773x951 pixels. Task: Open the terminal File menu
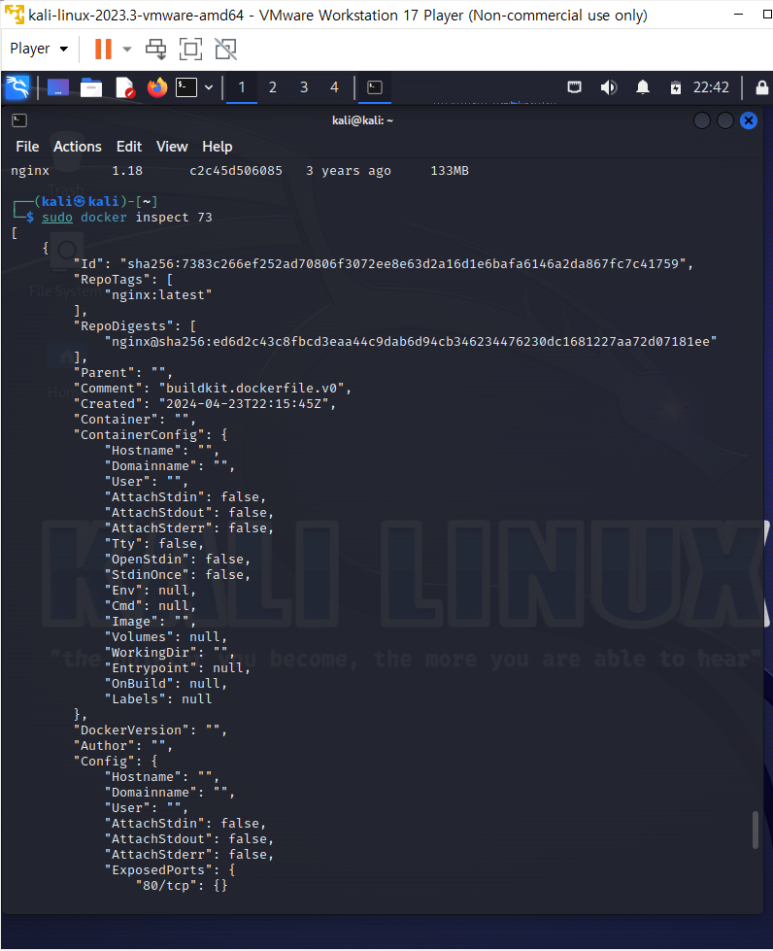[27, 147]
